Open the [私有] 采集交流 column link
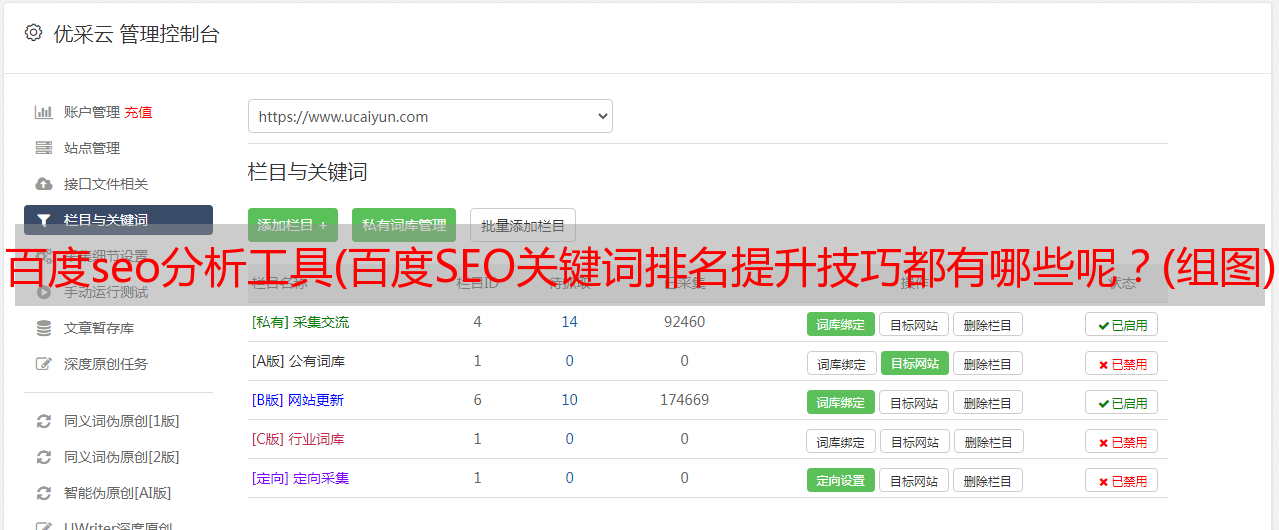1279x530 pixels. 301,322
